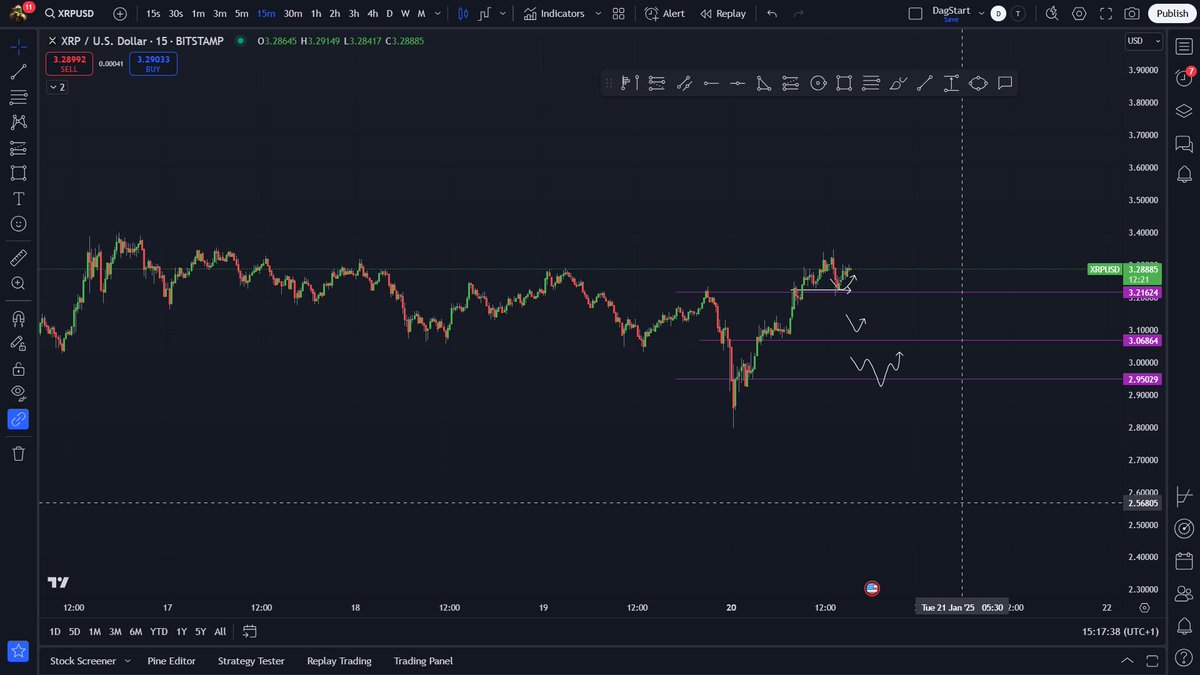This screenshot has height=675, width=1200.
Task: Sell at 3.28992
Action: click(69, 64)
